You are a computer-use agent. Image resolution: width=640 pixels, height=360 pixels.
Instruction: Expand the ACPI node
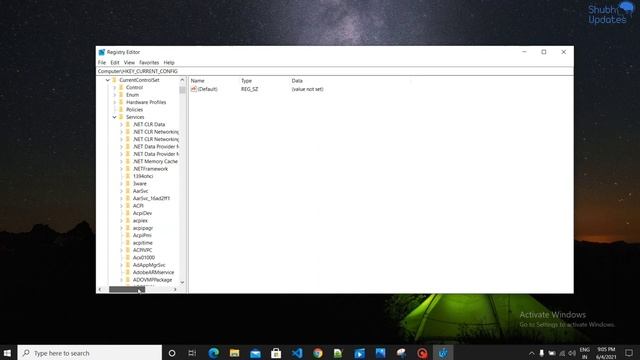pos(122,206)
